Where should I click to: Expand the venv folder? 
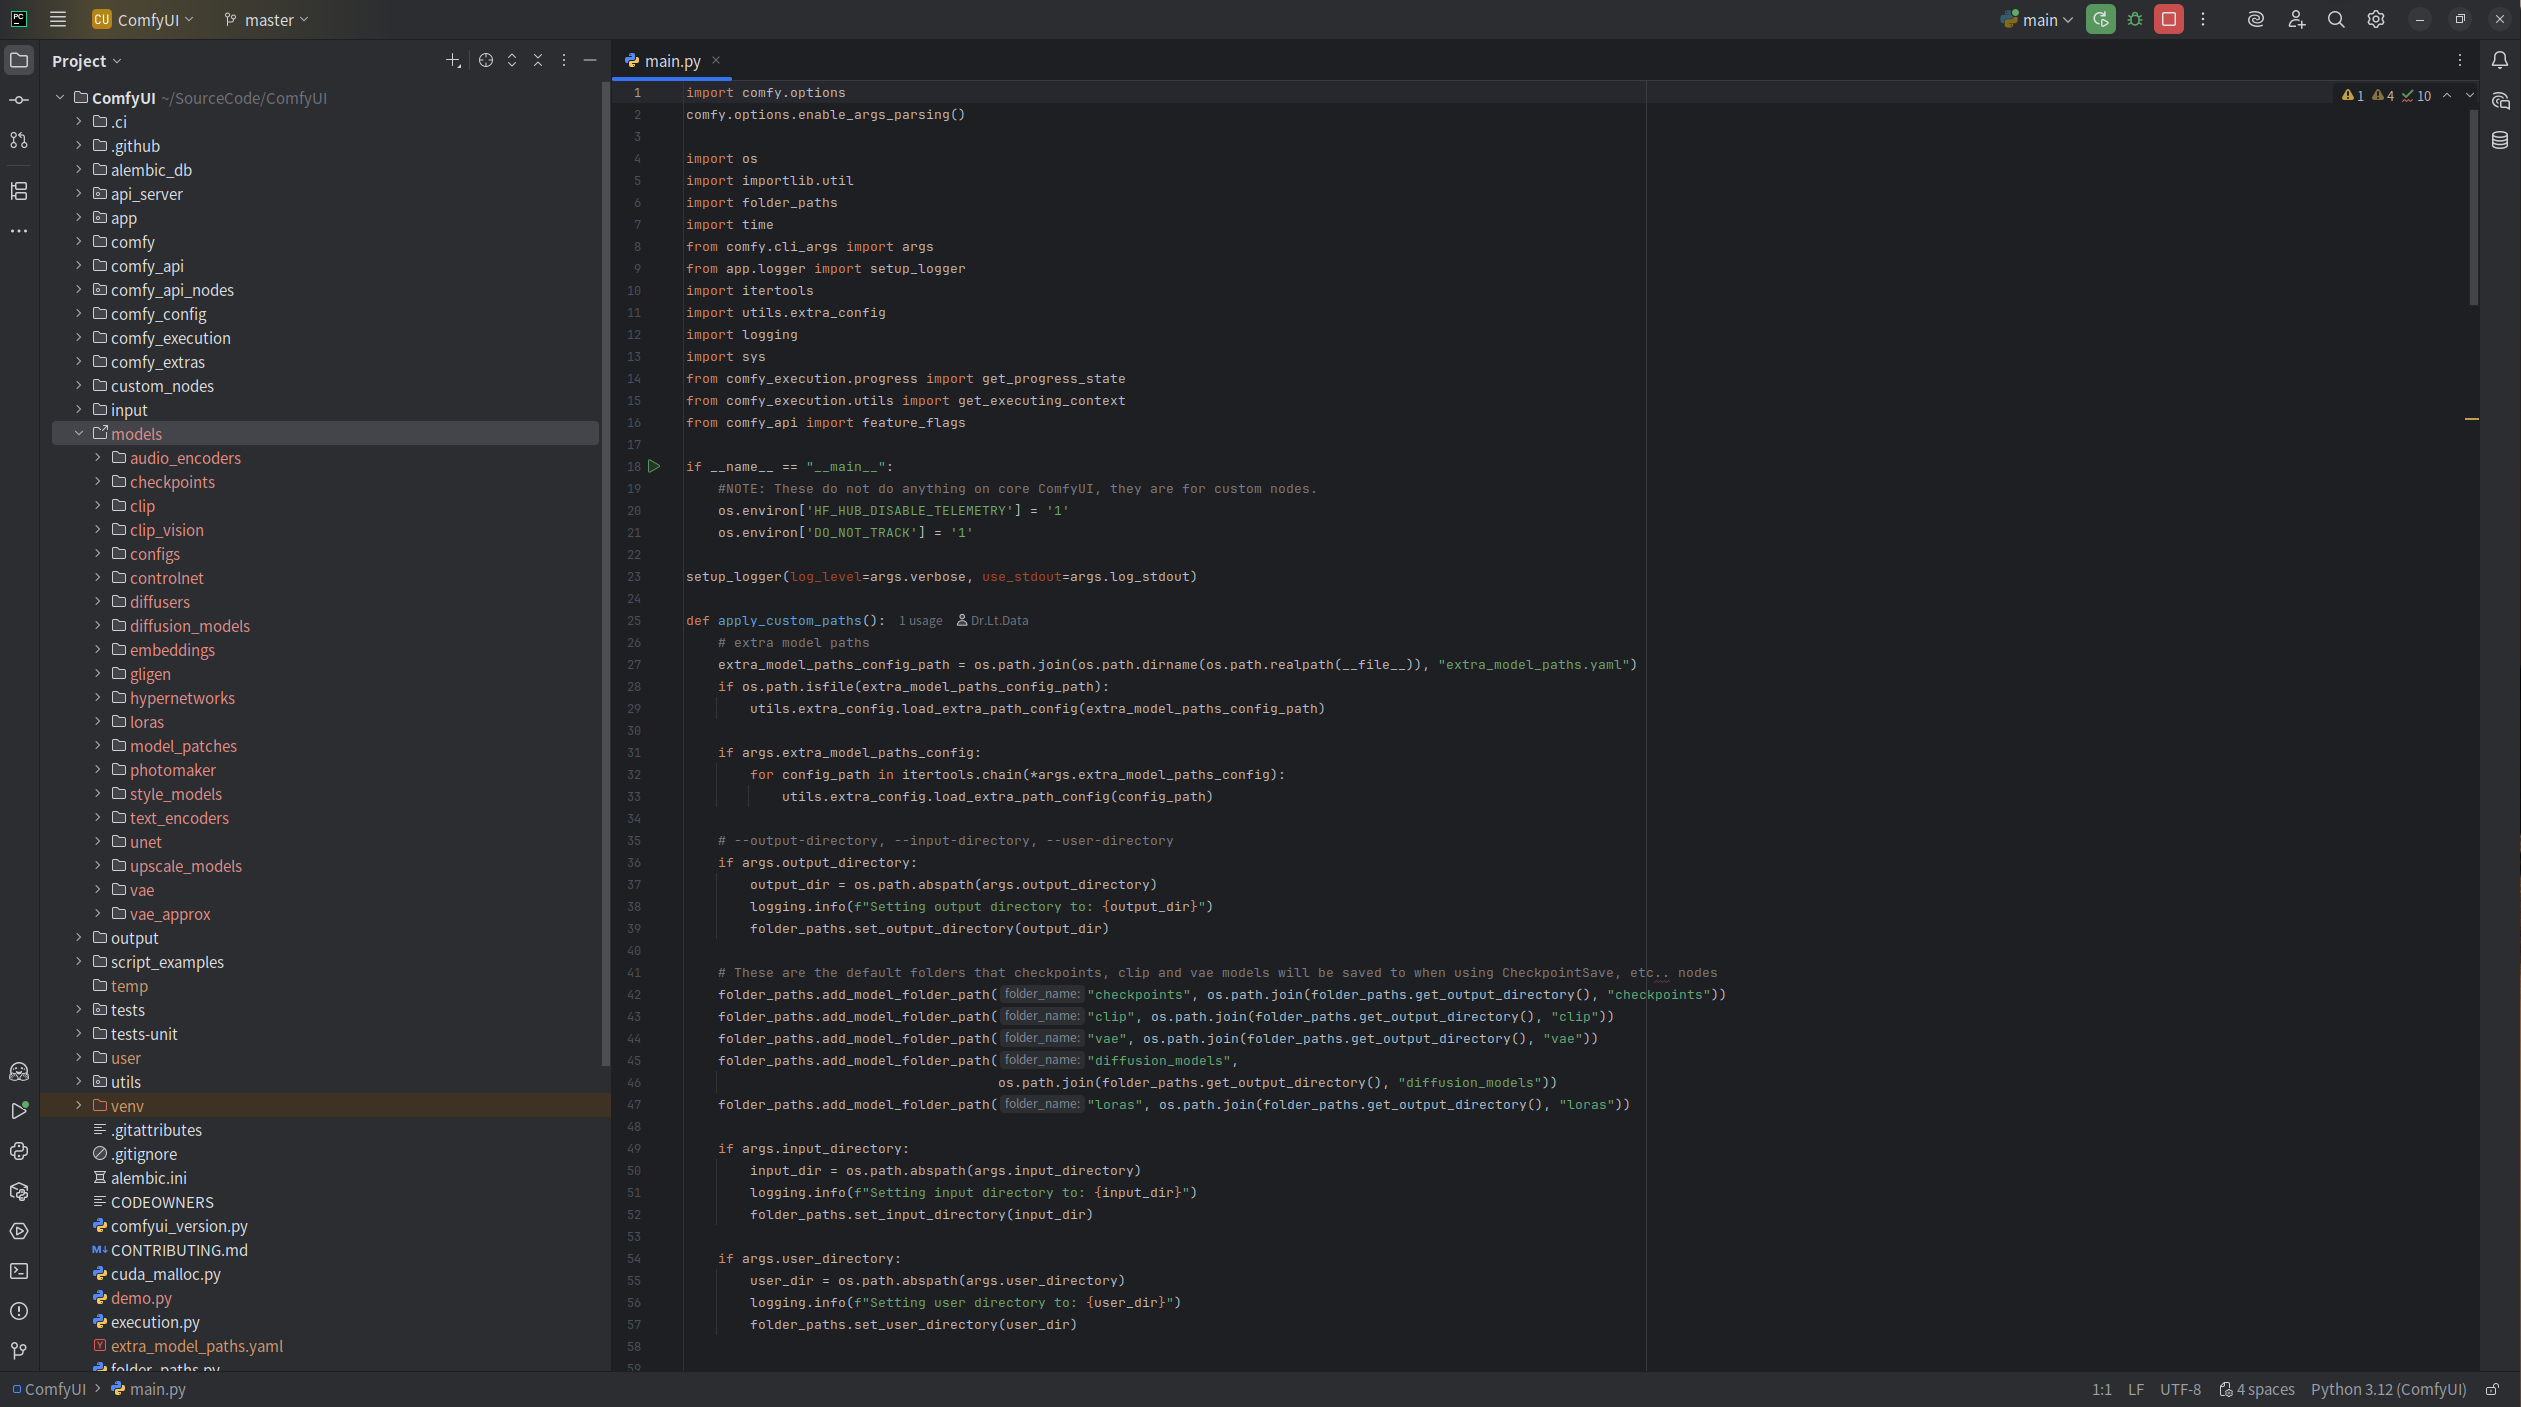click(x=79, y=1105)
